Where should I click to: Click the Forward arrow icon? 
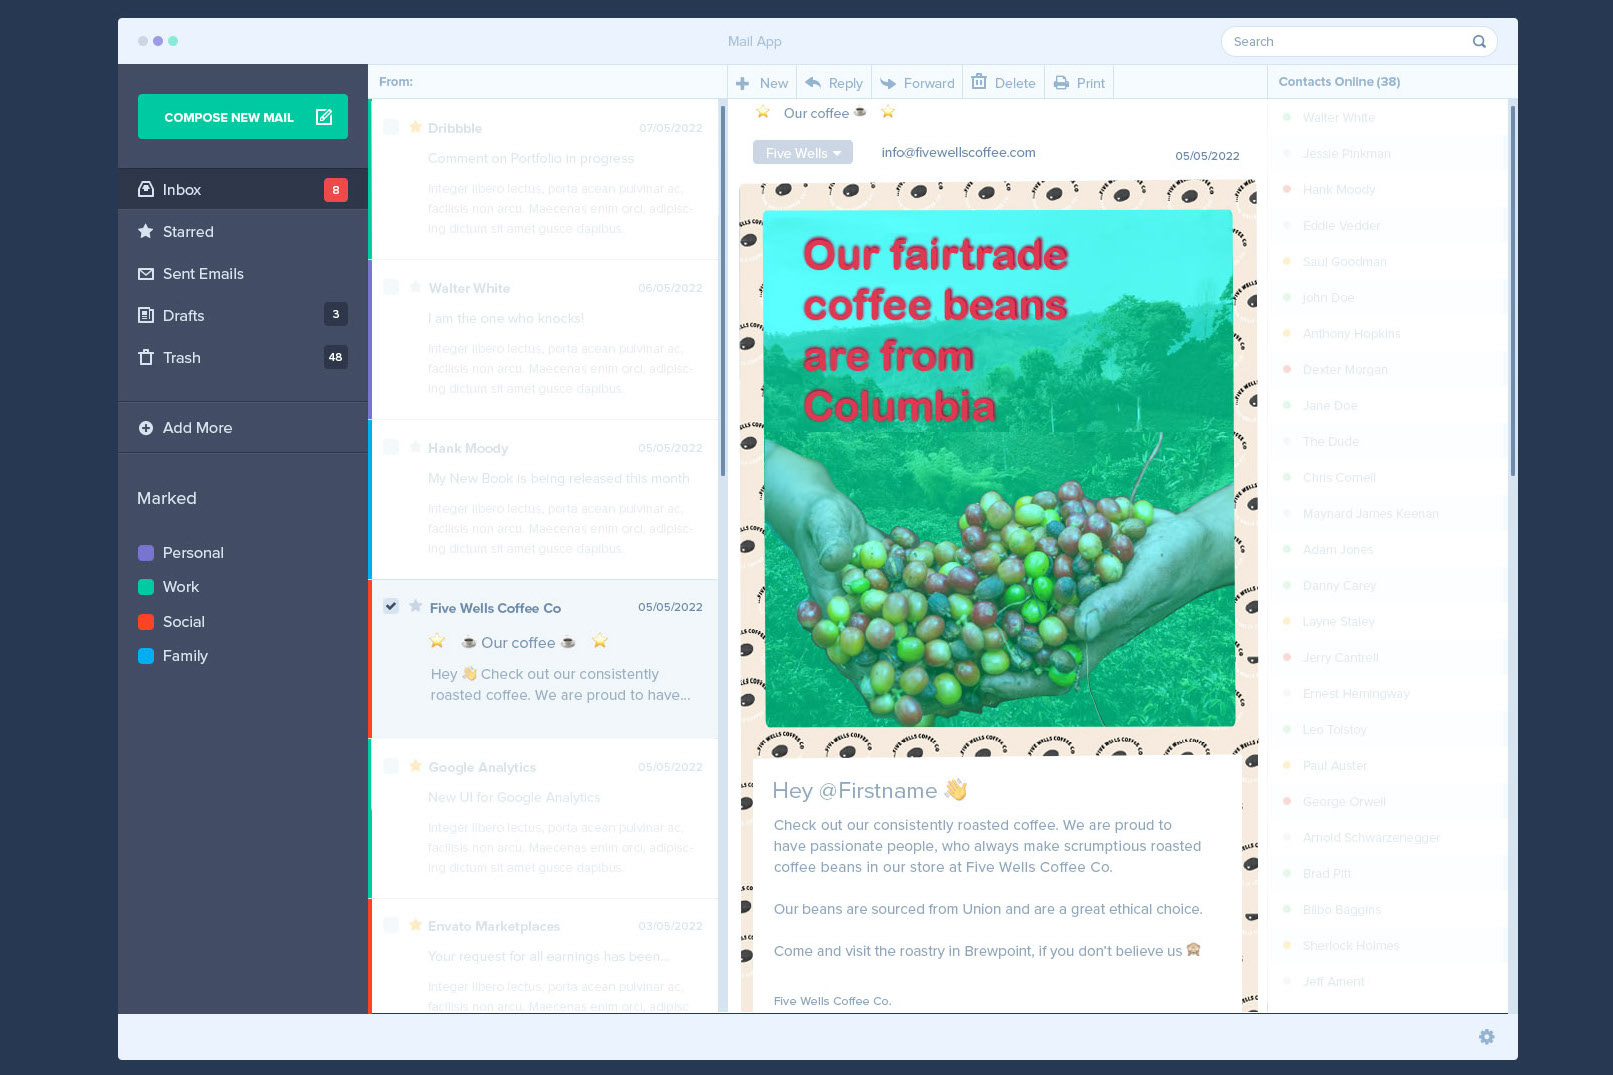point(887,83)
